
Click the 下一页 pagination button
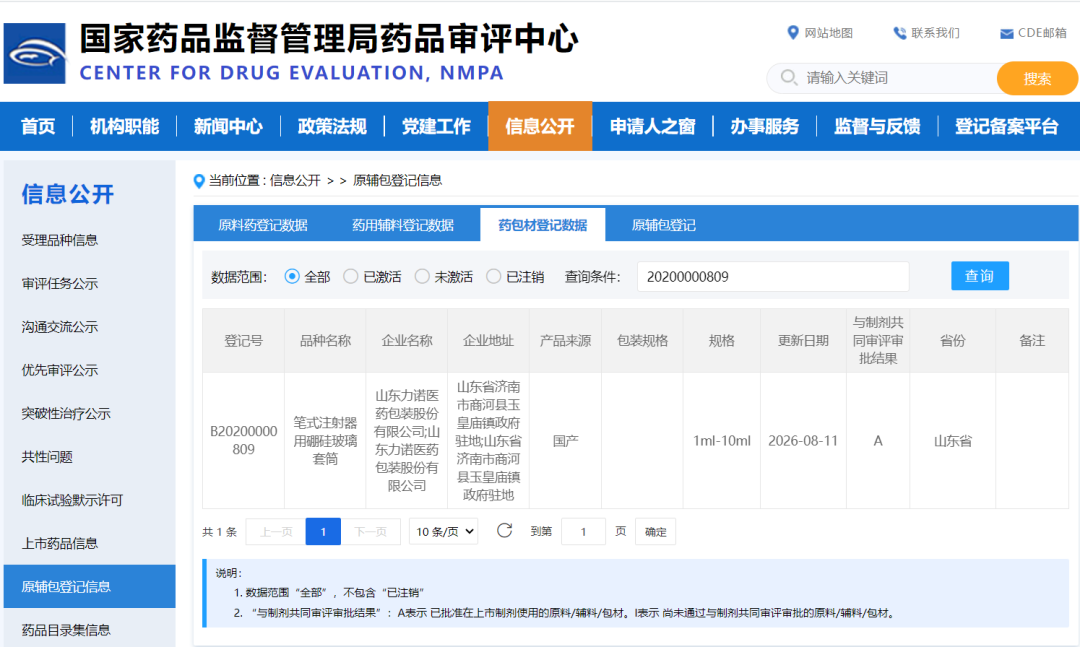pyautogui.click(x=371, y=531)
